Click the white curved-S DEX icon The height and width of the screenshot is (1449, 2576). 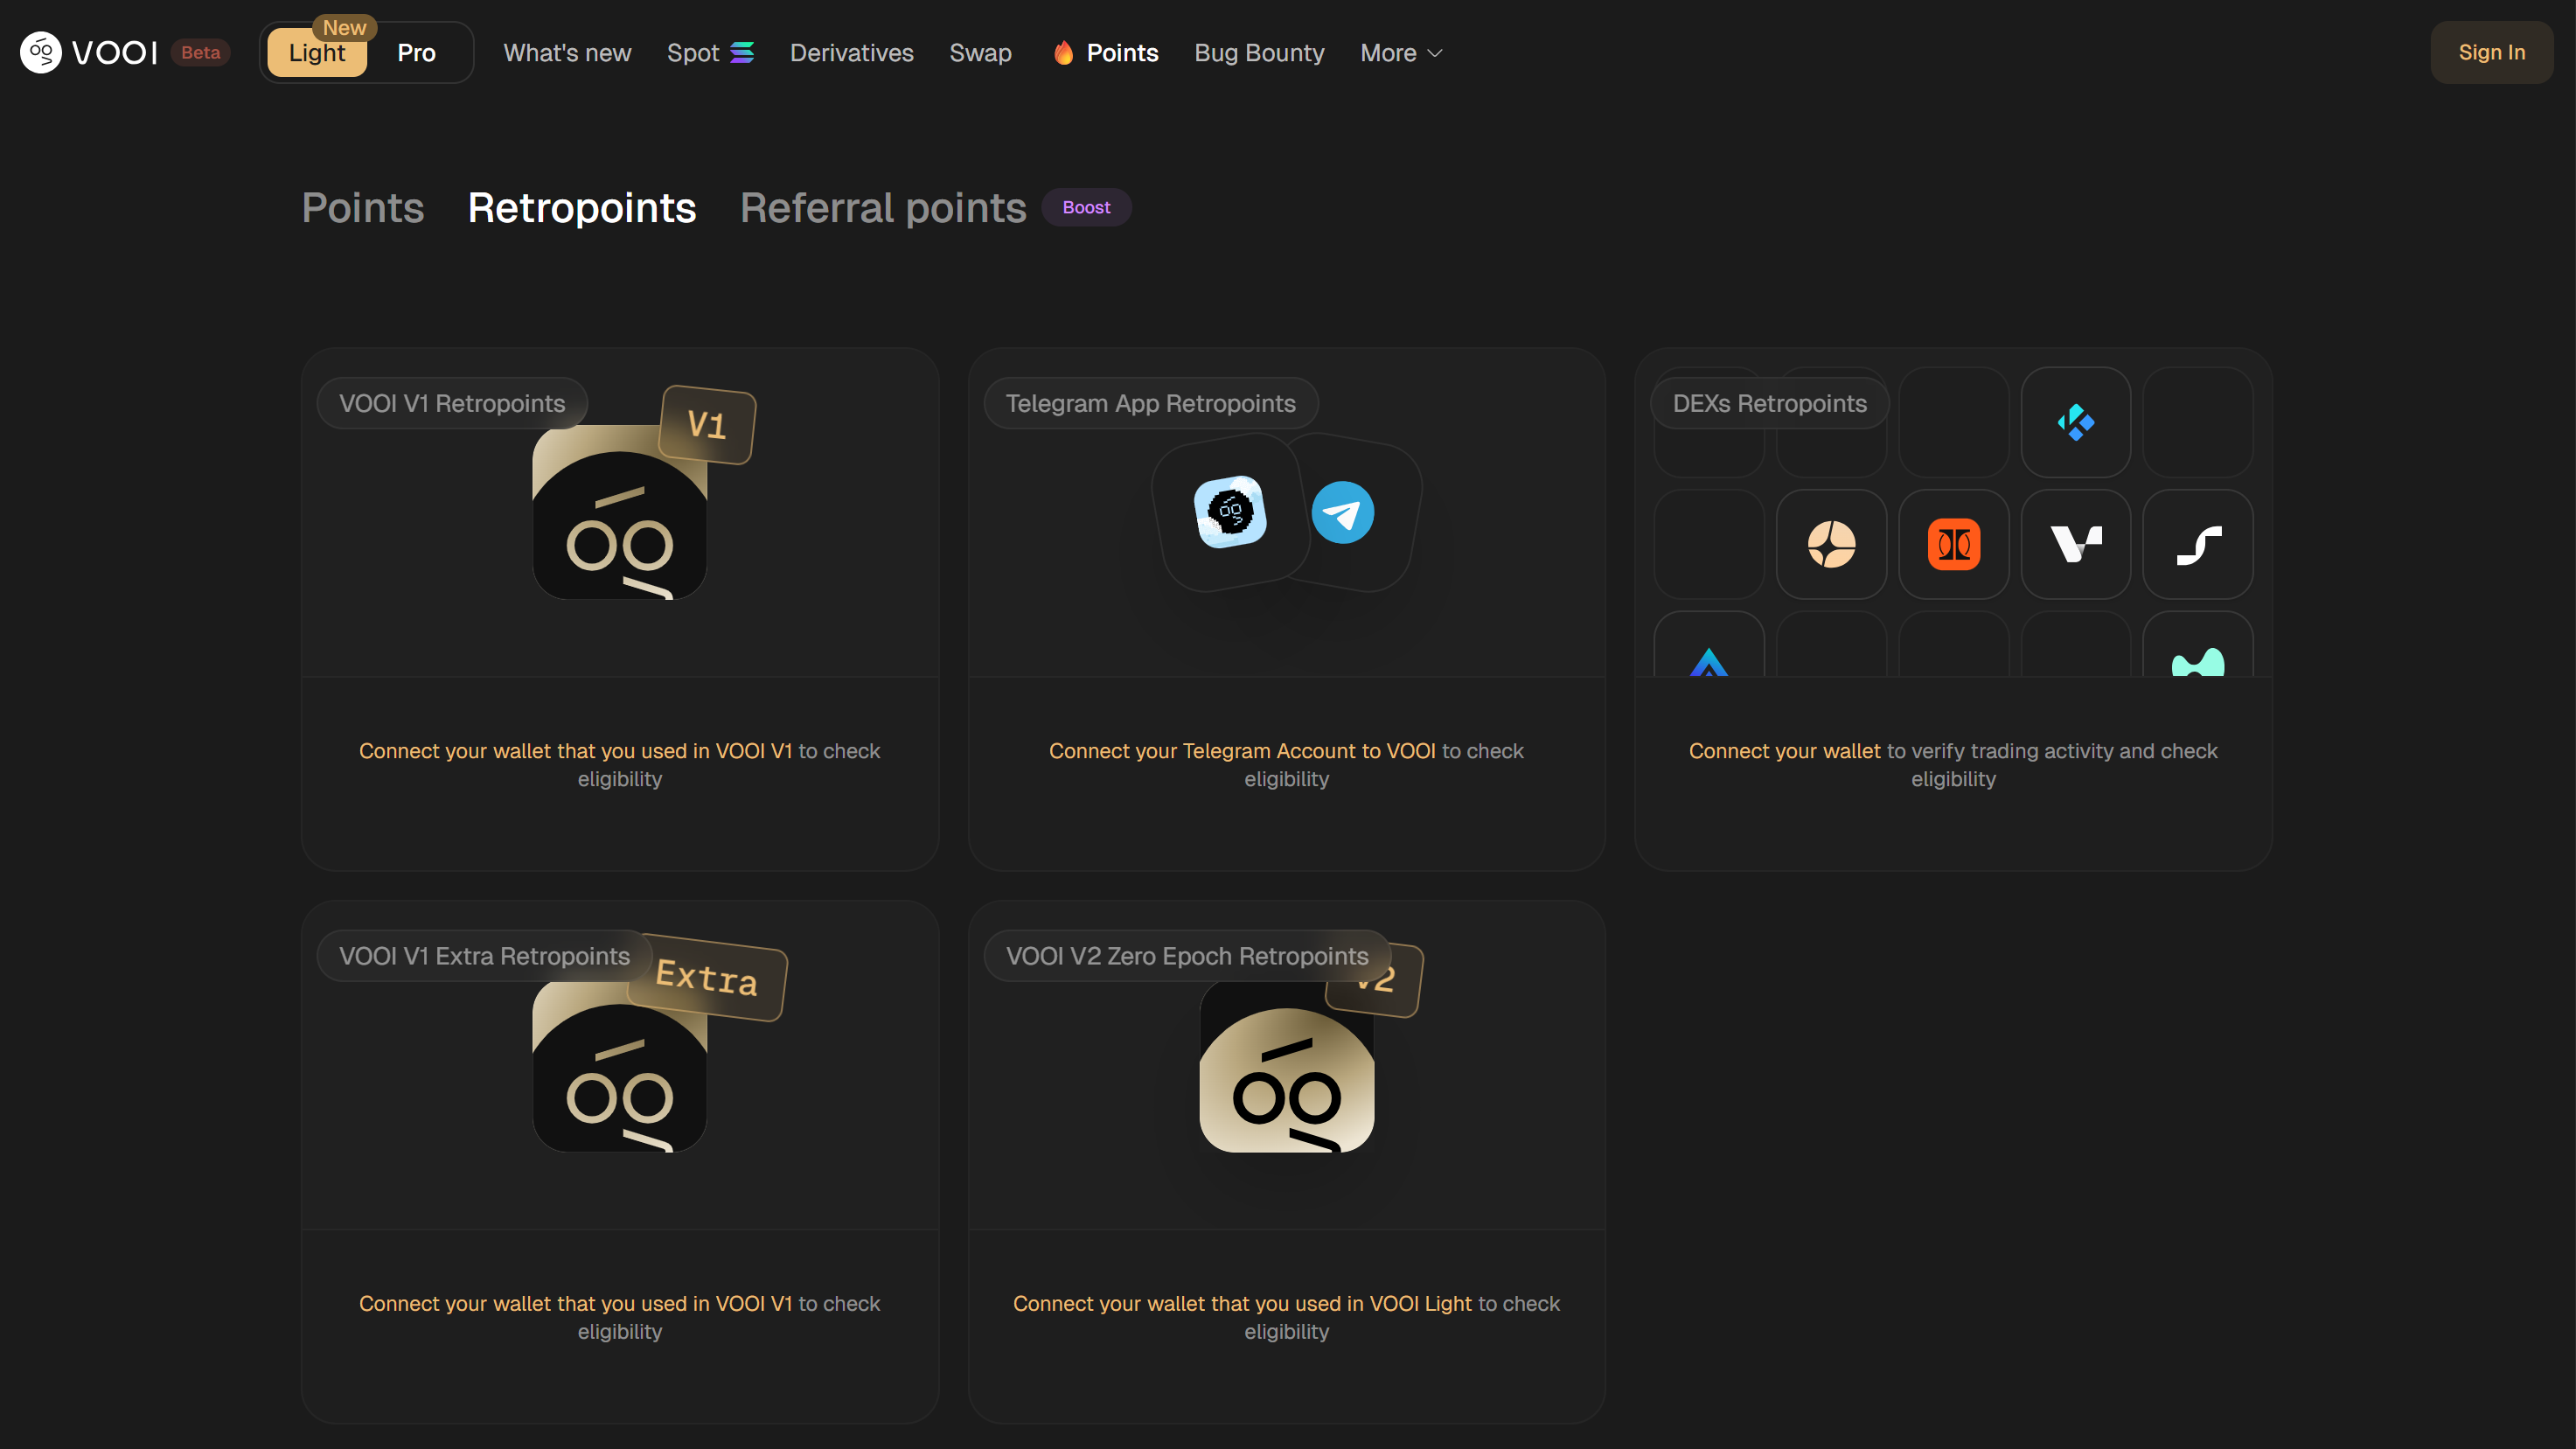(2198, 545)
